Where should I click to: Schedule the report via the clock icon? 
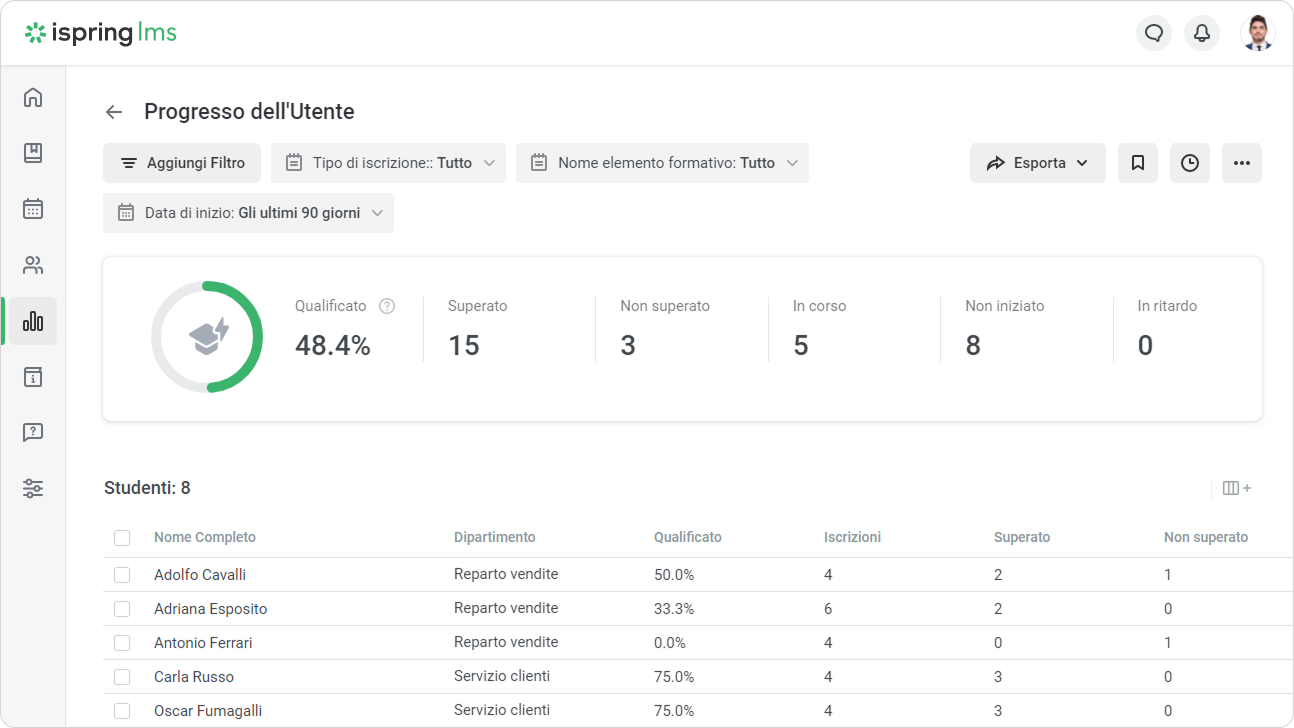pyautogui.click(x=1190, y=162)
